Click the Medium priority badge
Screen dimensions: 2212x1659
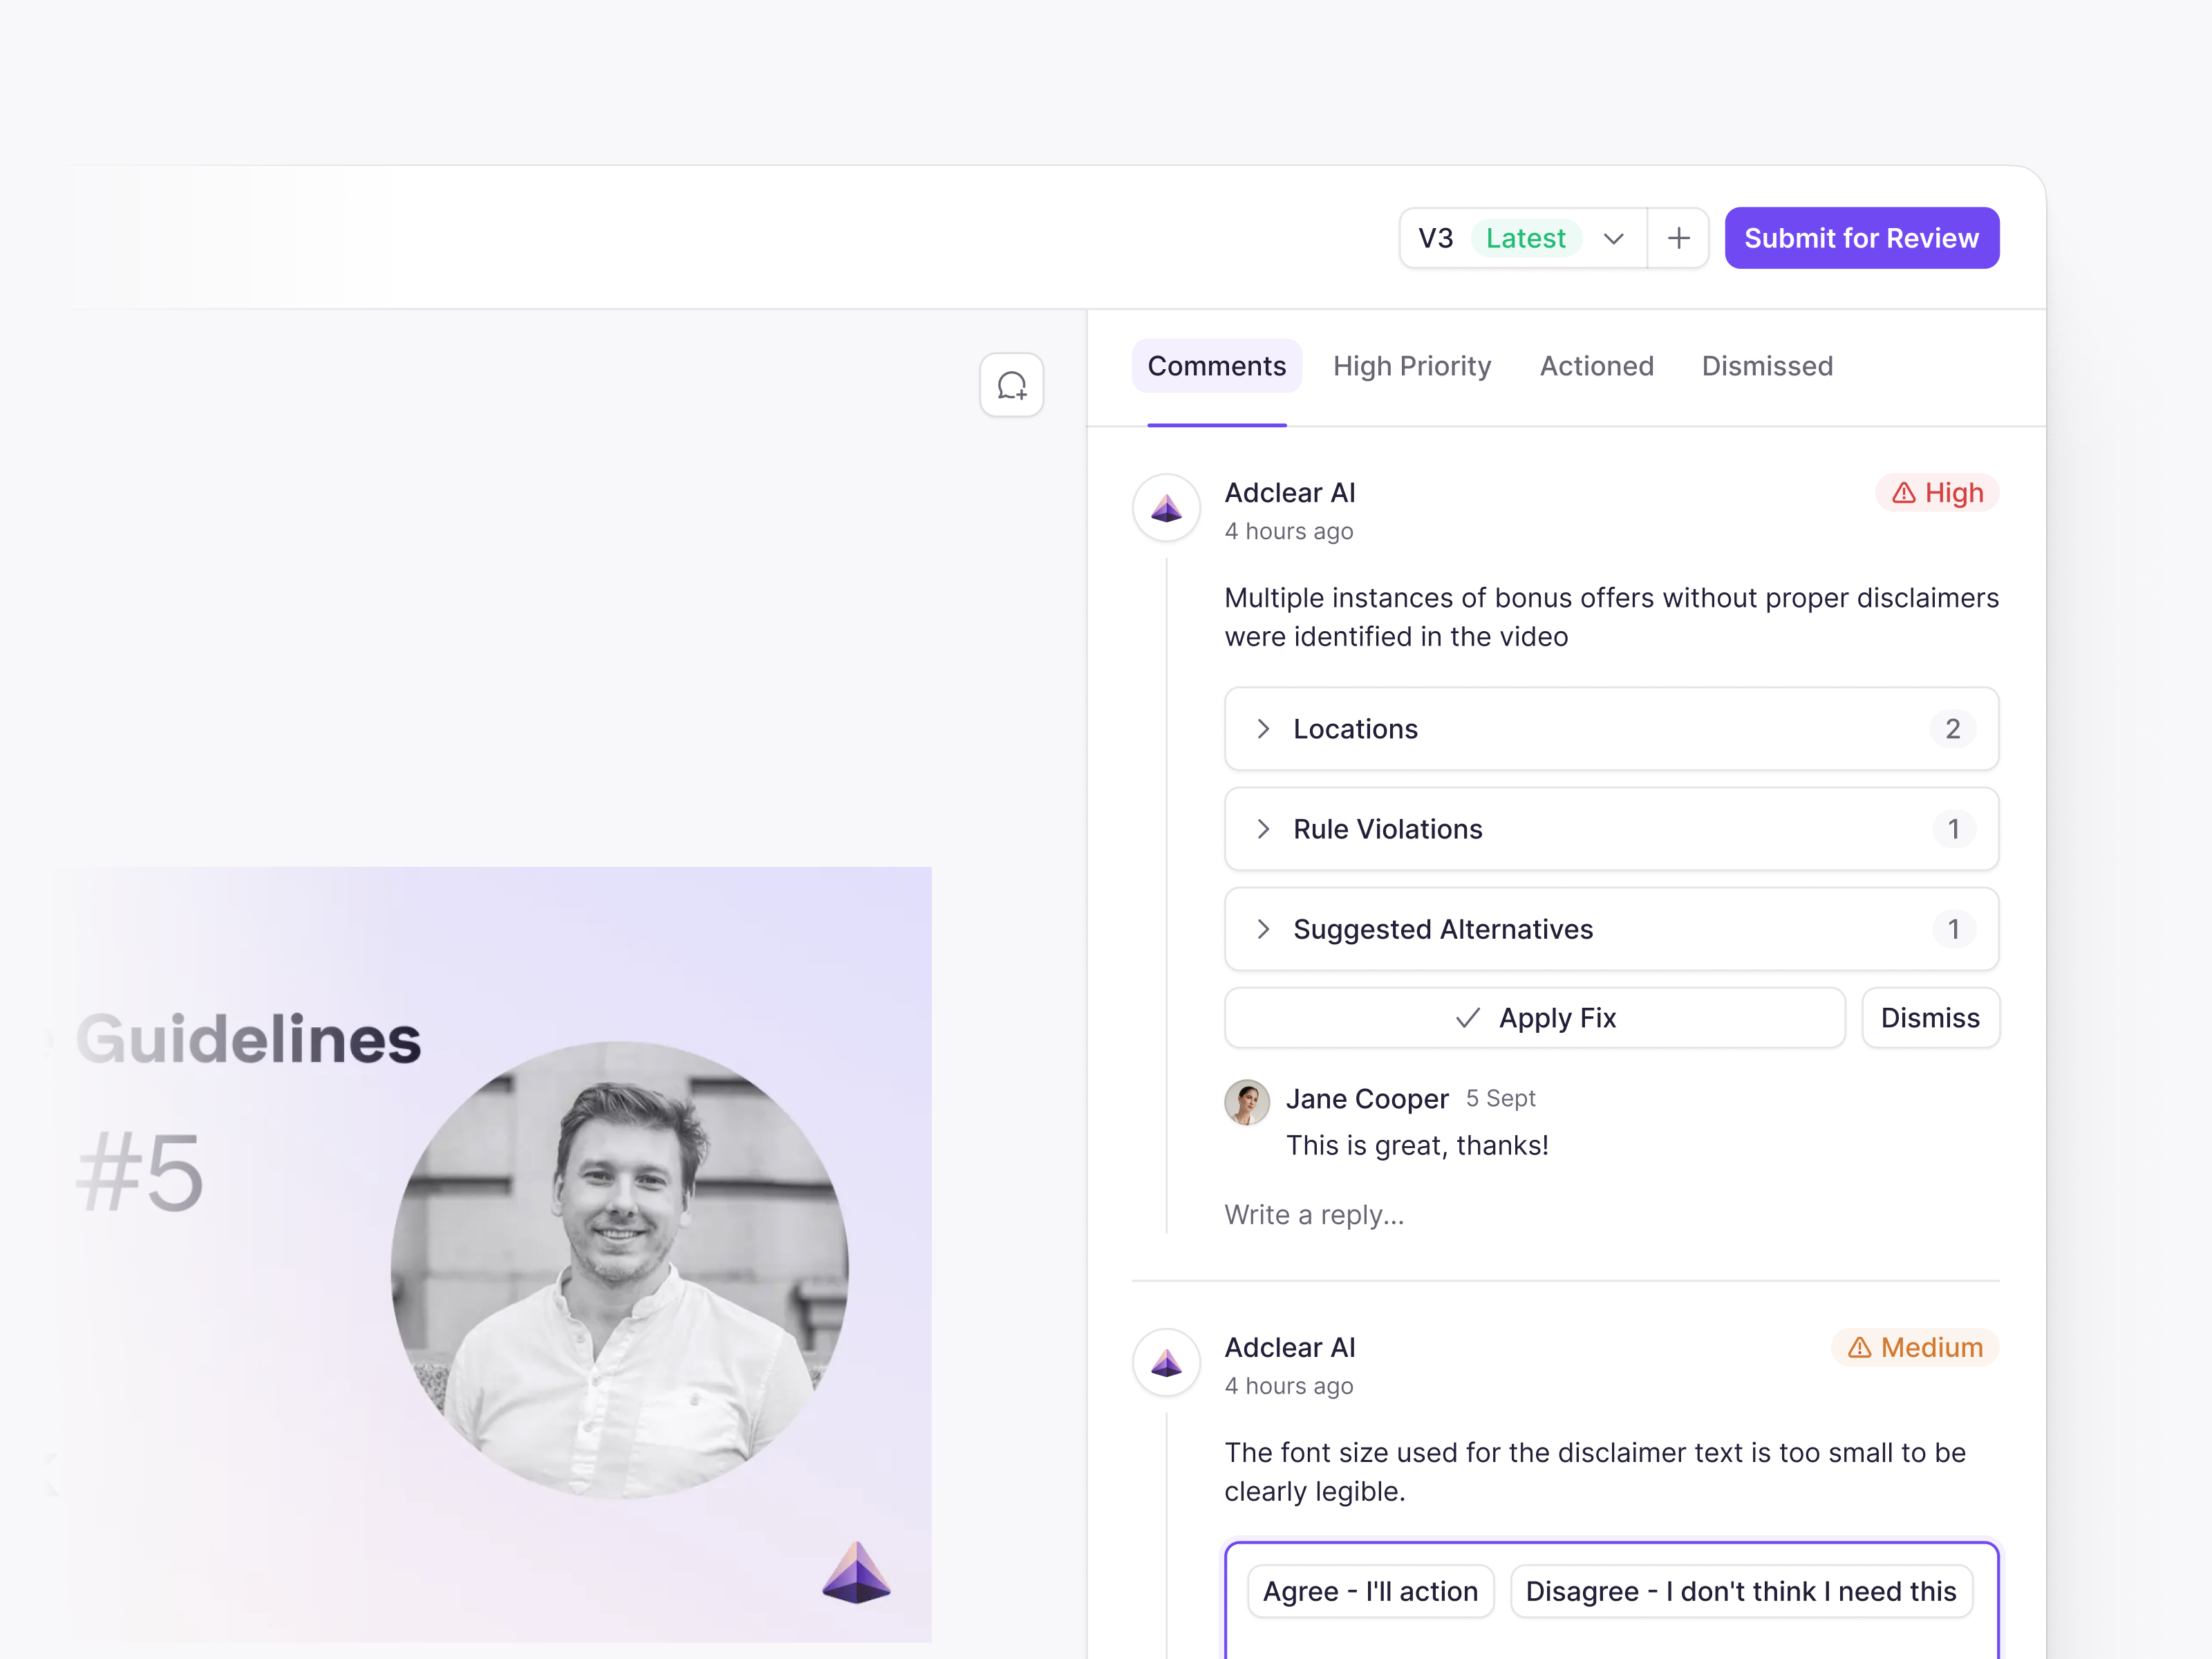[1914, 1347]
